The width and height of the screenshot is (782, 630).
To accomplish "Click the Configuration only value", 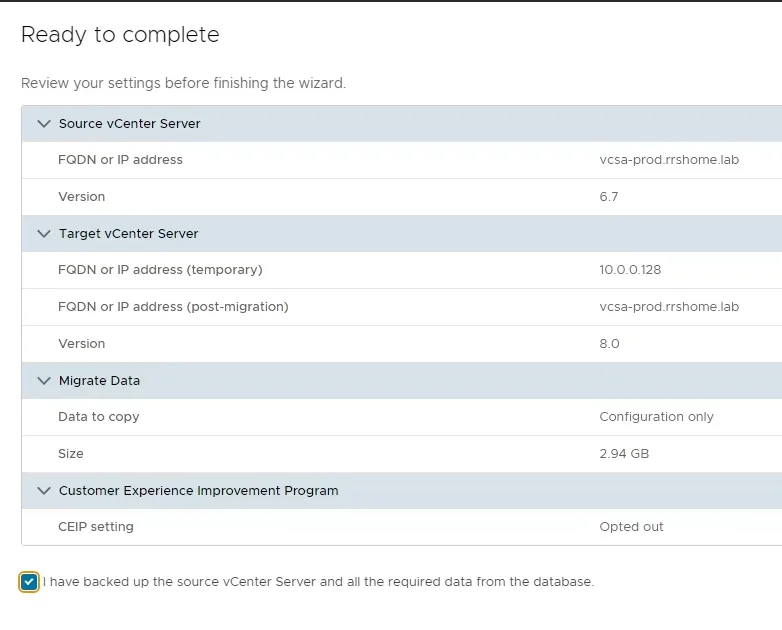I will [x=656, y=417].
